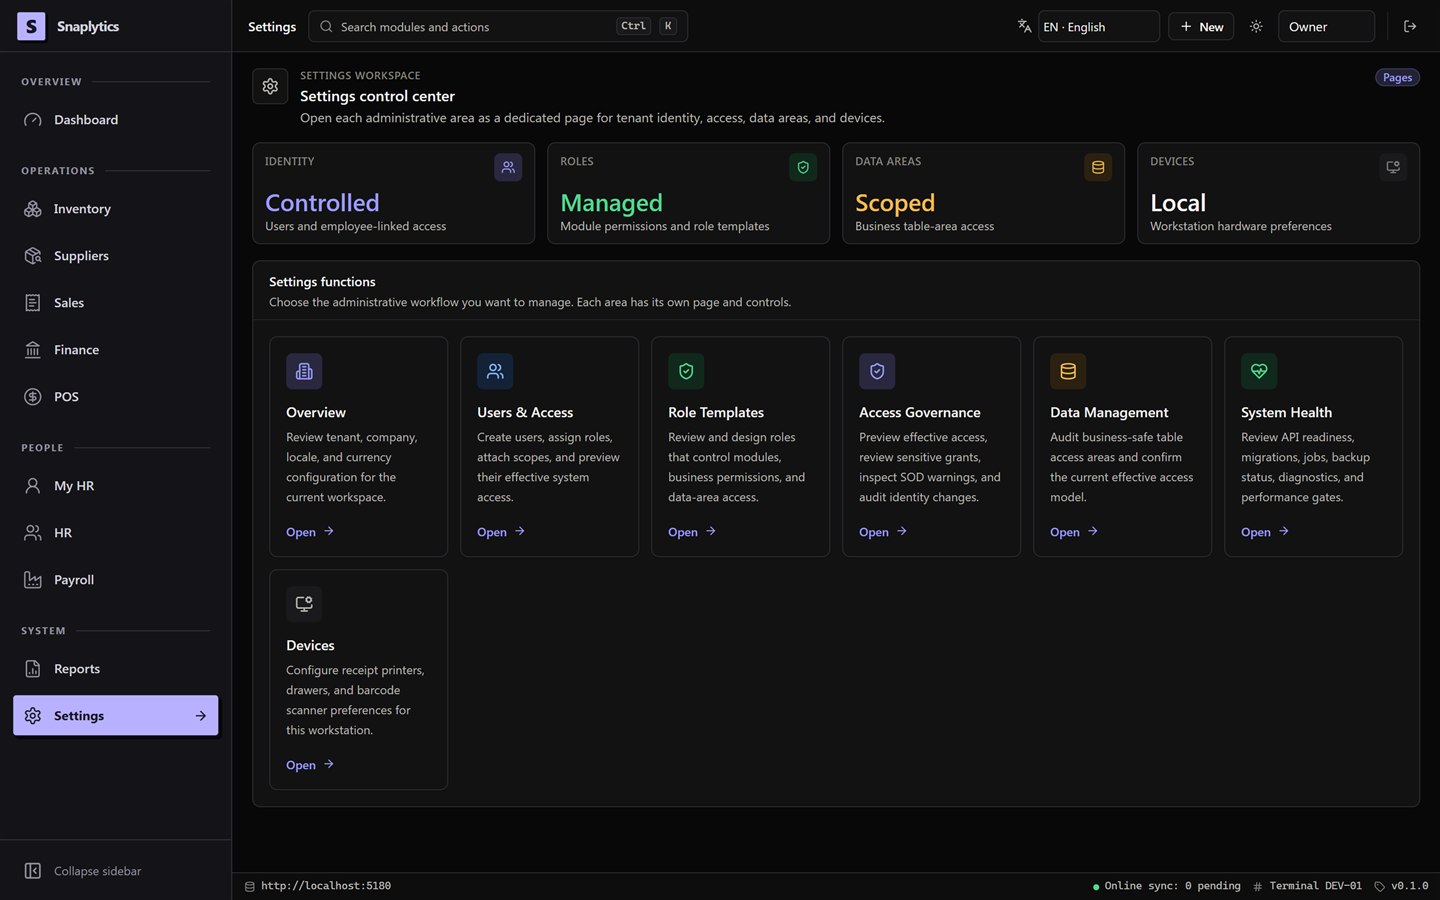Click the Users & Access people icon

pos(495,371)
